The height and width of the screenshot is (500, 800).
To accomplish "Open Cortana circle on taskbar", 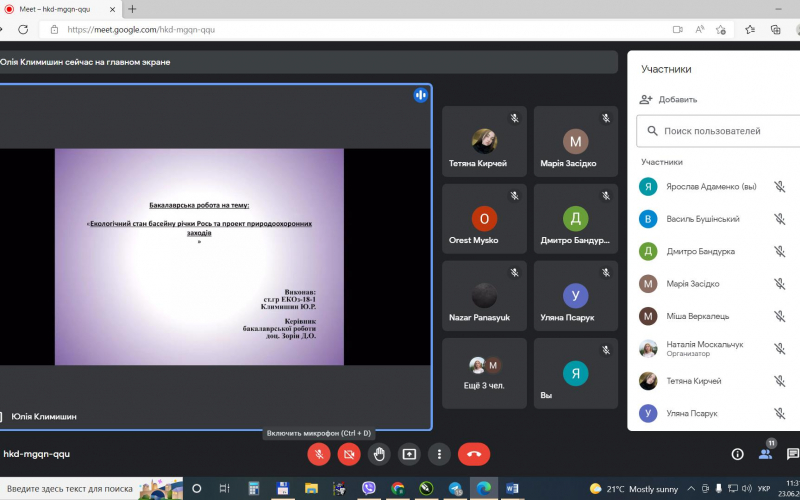I will 196,489.
